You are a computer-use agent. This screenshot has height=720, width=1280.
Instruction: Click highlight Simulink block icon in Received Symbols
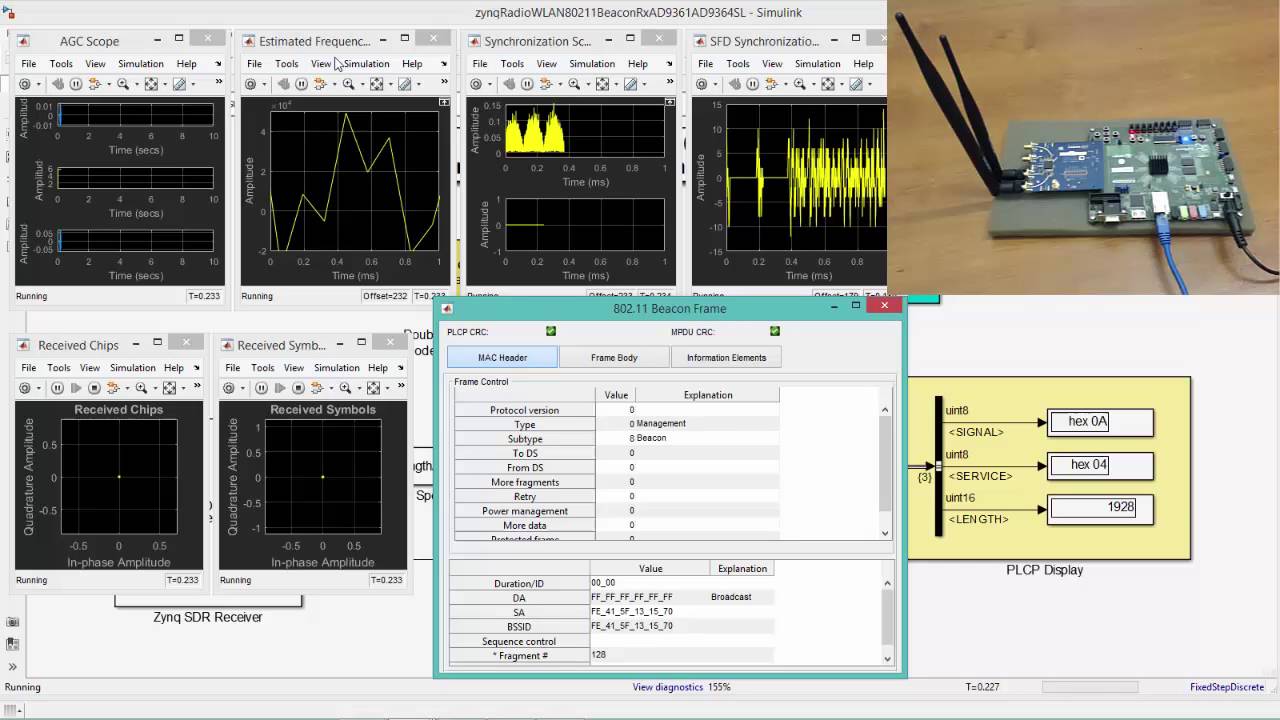[x=317, y=388]
